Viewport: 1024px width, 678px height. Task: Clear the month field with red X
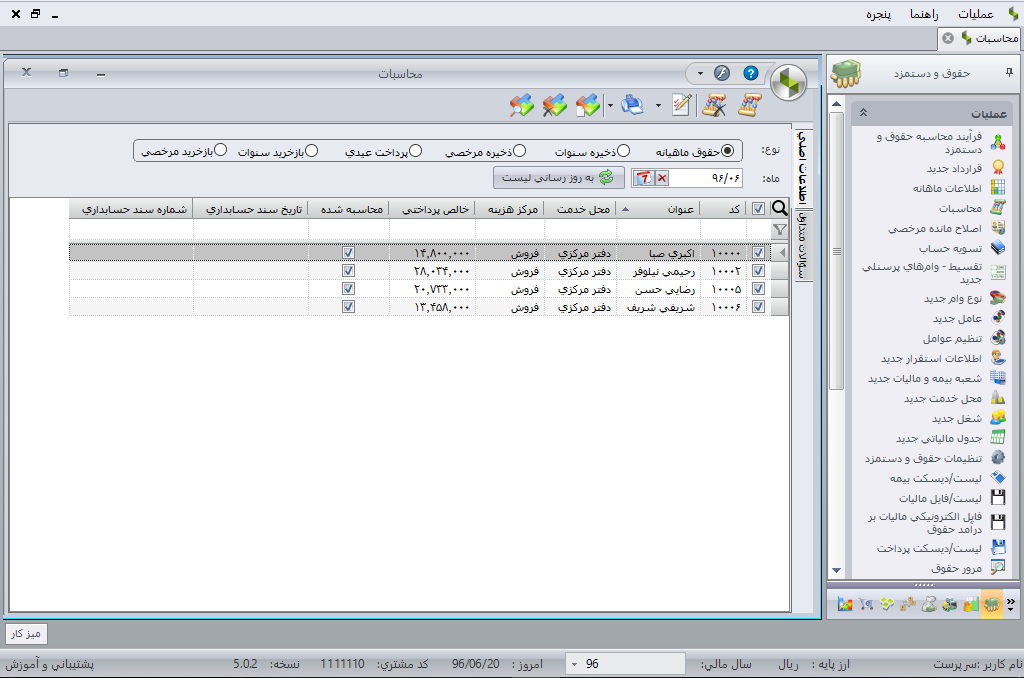[662, 178]
